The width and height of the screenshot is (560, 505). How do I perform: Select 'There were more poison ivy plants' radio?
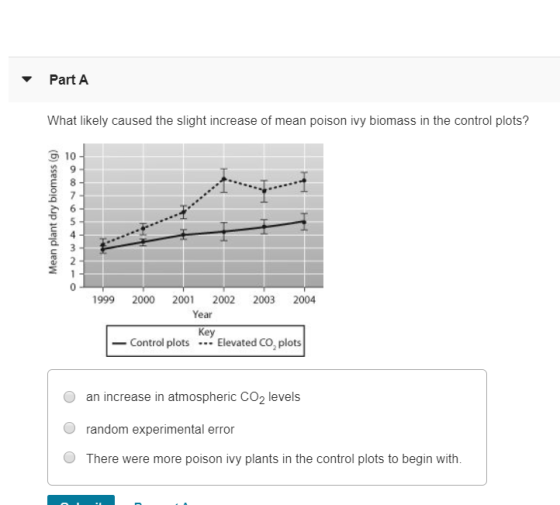69,457
